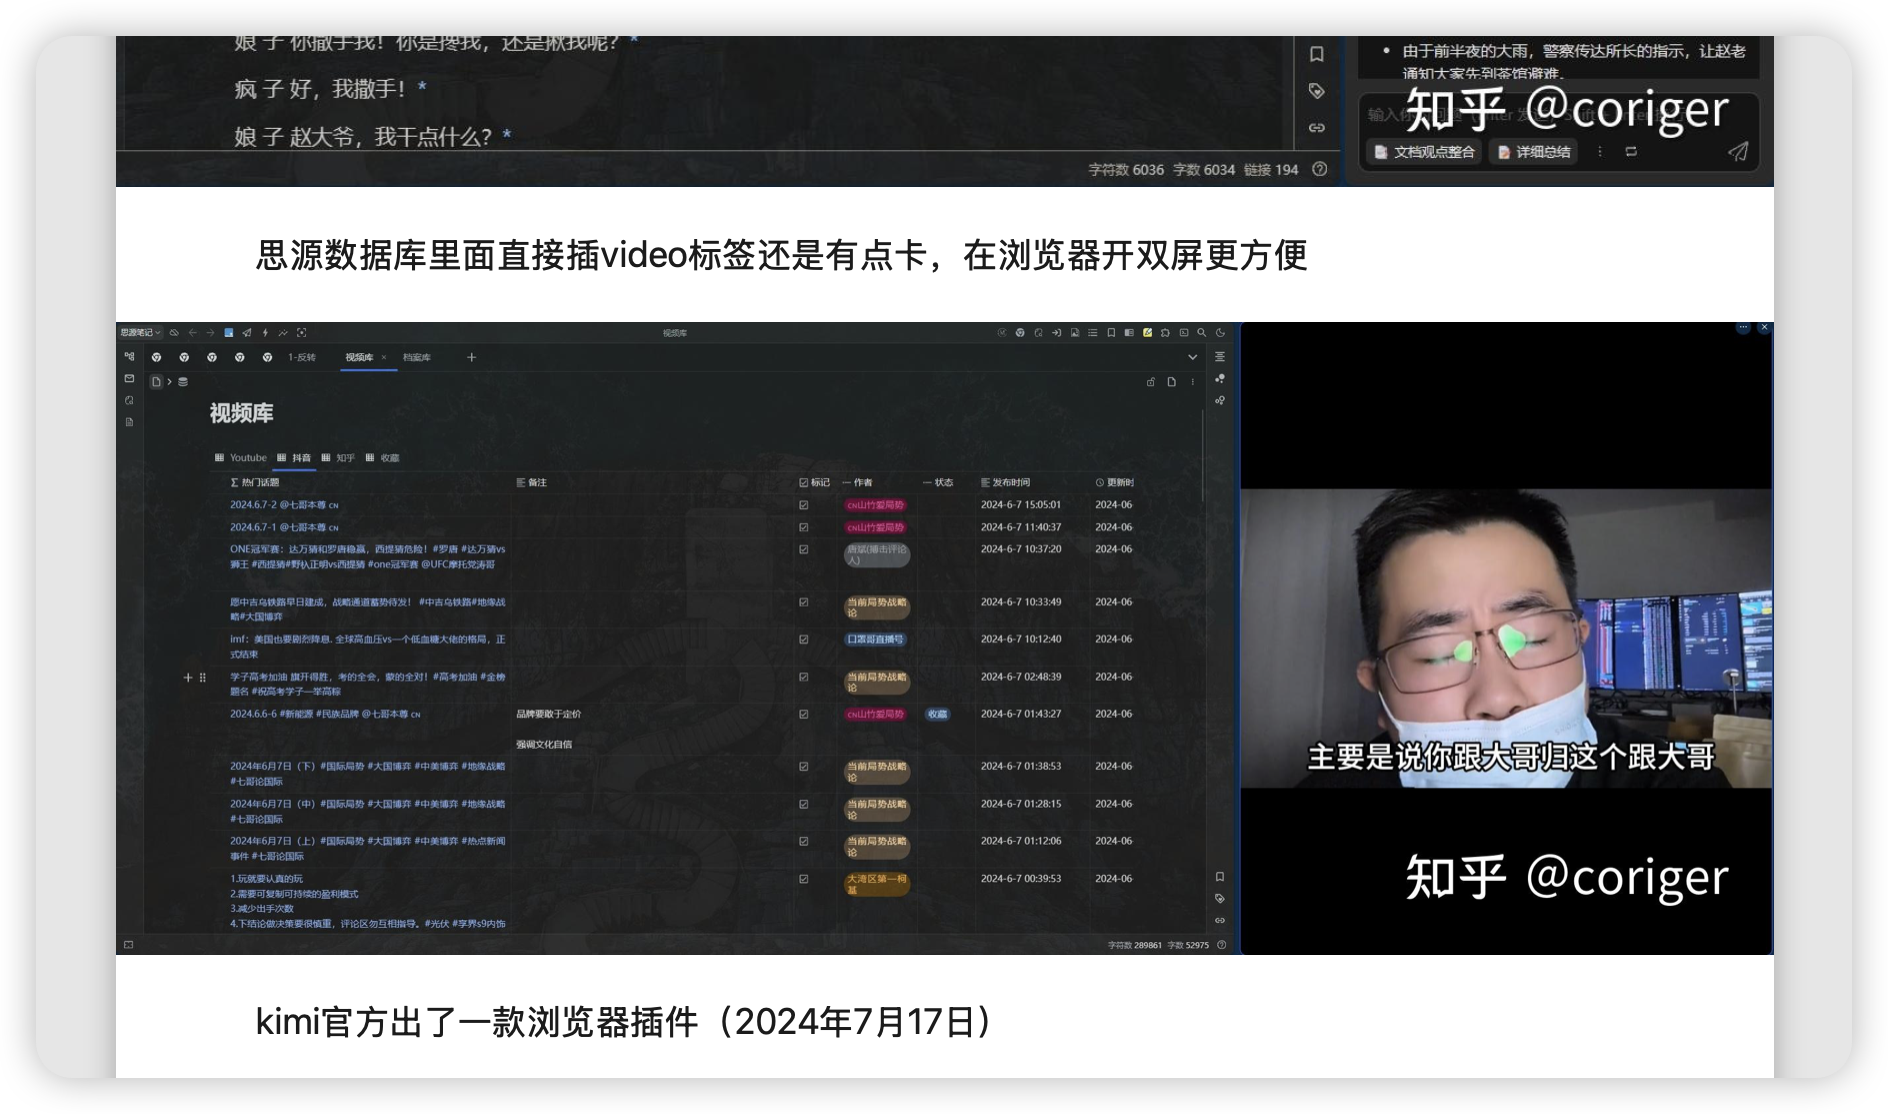Click the 口罩哥直播号 author tag
Viewport: 1888px width, 1114px height.
click(875, 639)
